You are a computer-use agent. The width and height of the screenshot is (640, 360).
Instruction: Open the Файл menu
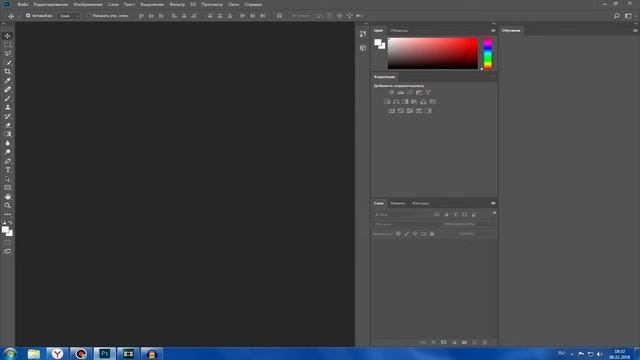point(23,4)
